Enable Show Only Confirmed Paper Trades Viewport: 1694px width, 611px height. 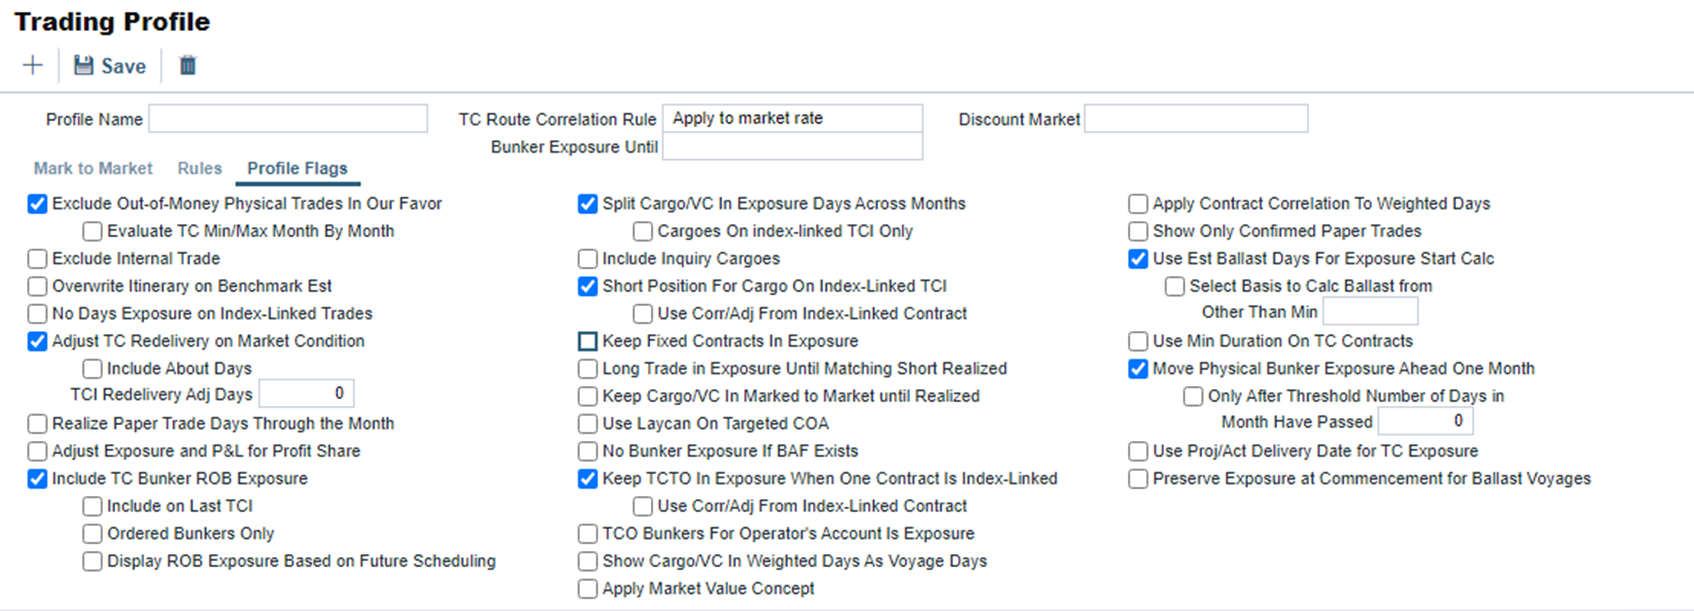click(x=1138, y=231)
